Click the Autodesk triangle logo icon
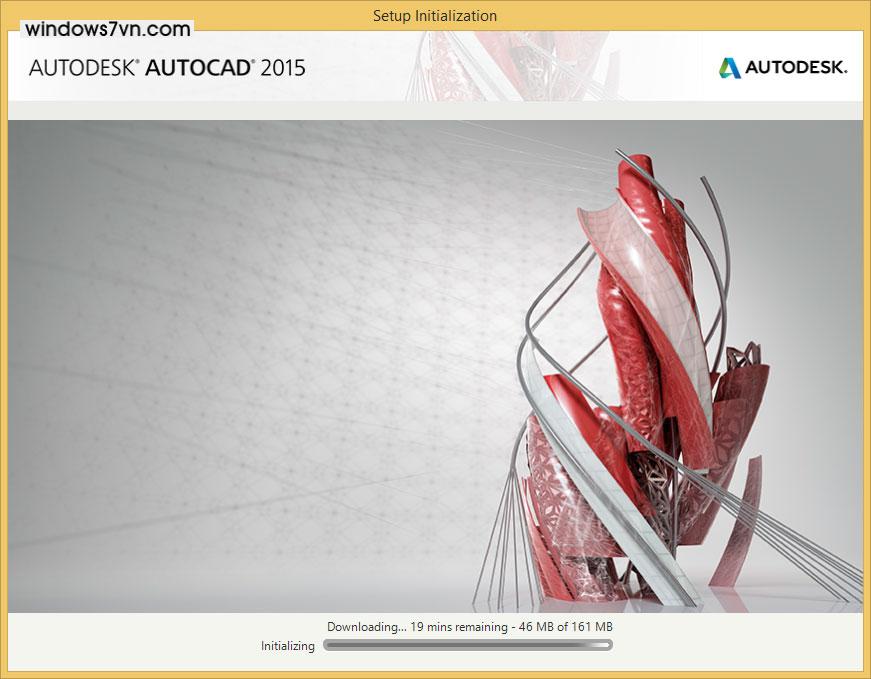 pos(728,68)
